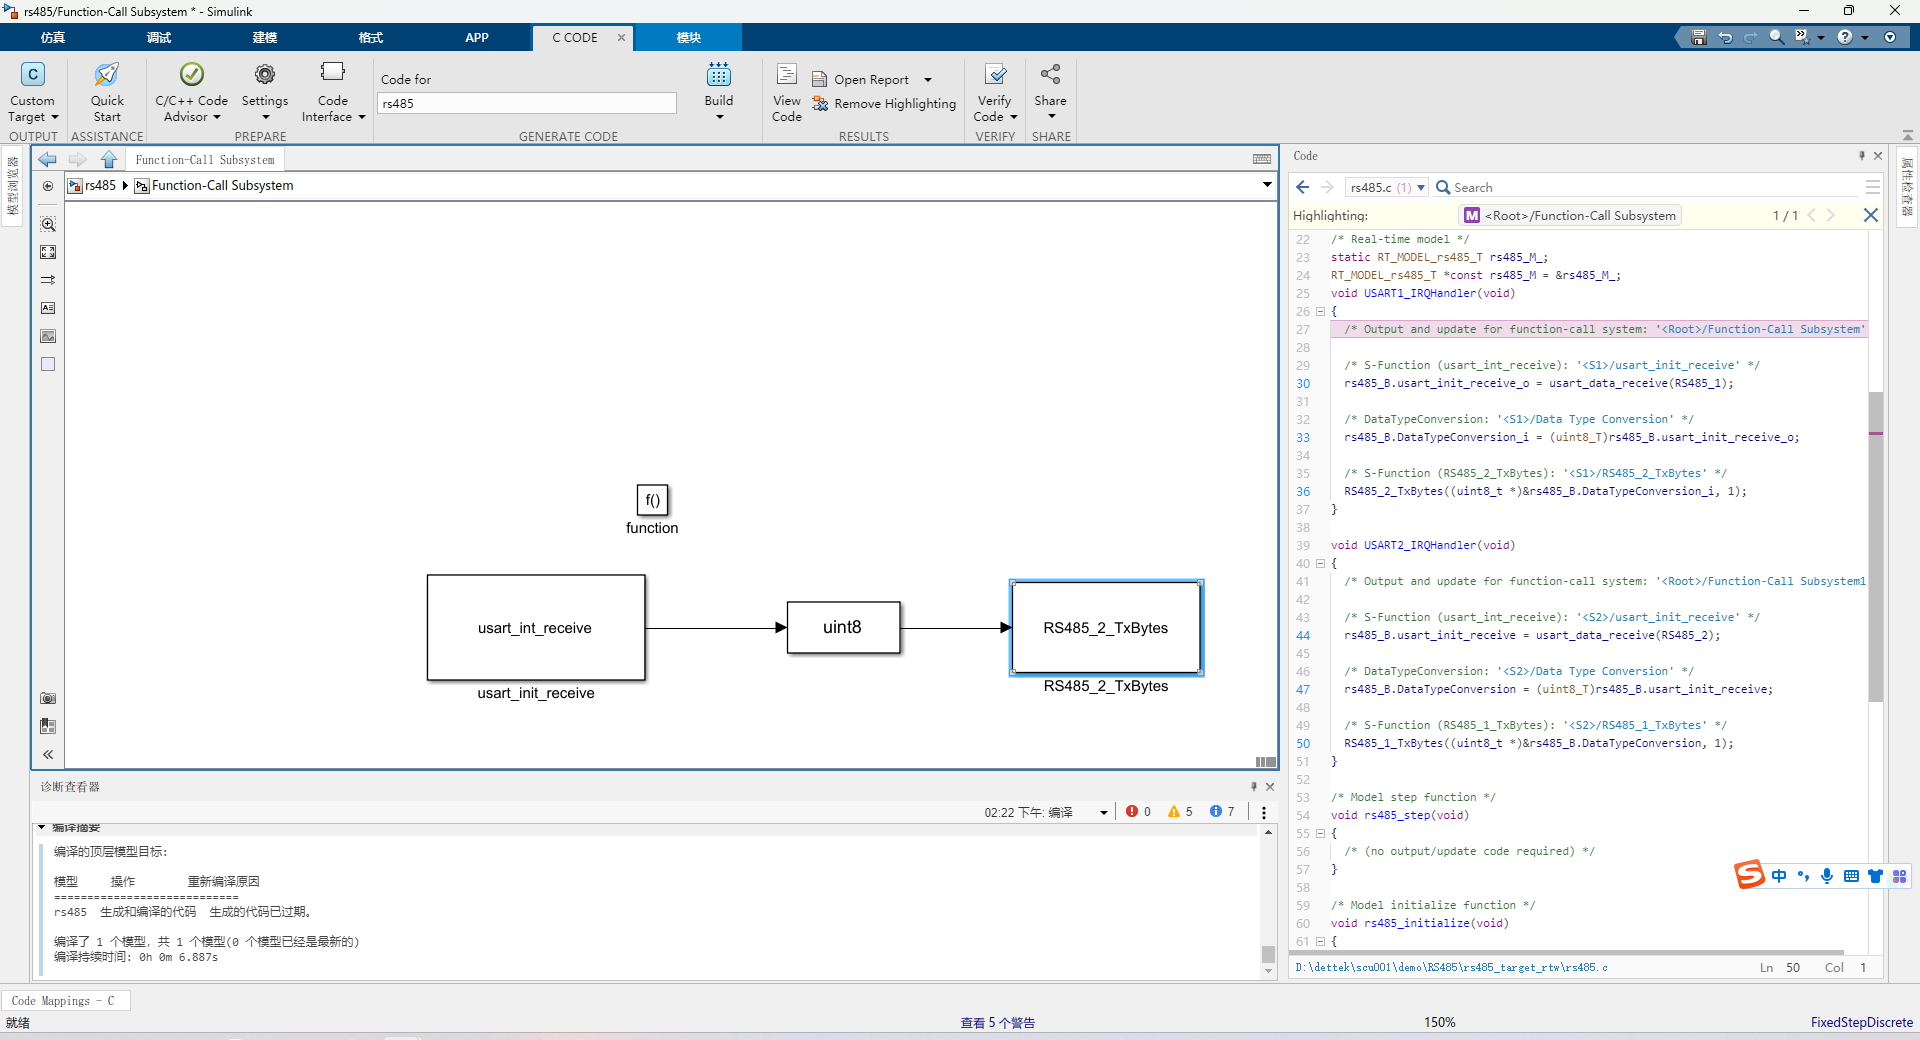1920x1040 pixels.
Task: Switch to the APP tab
Action: click(x=477, y=37)
